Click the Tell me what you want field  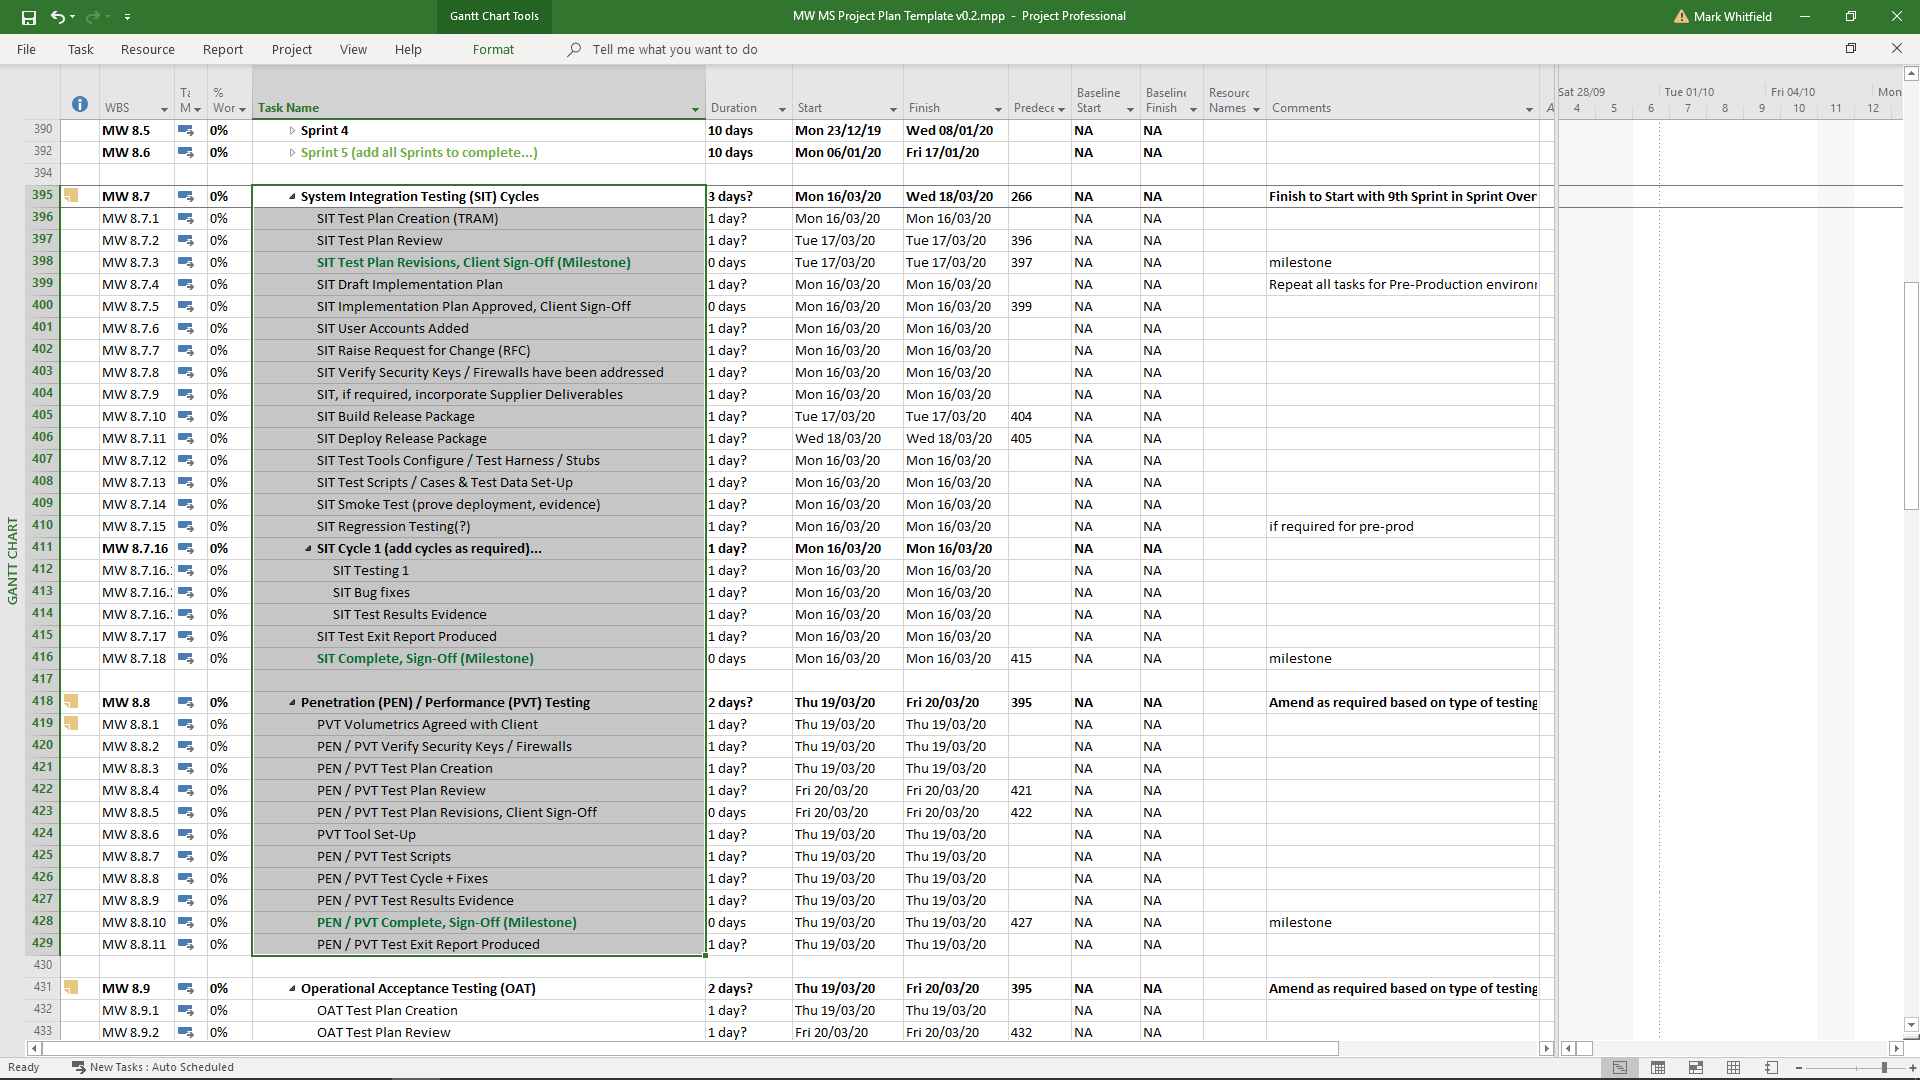674,49
